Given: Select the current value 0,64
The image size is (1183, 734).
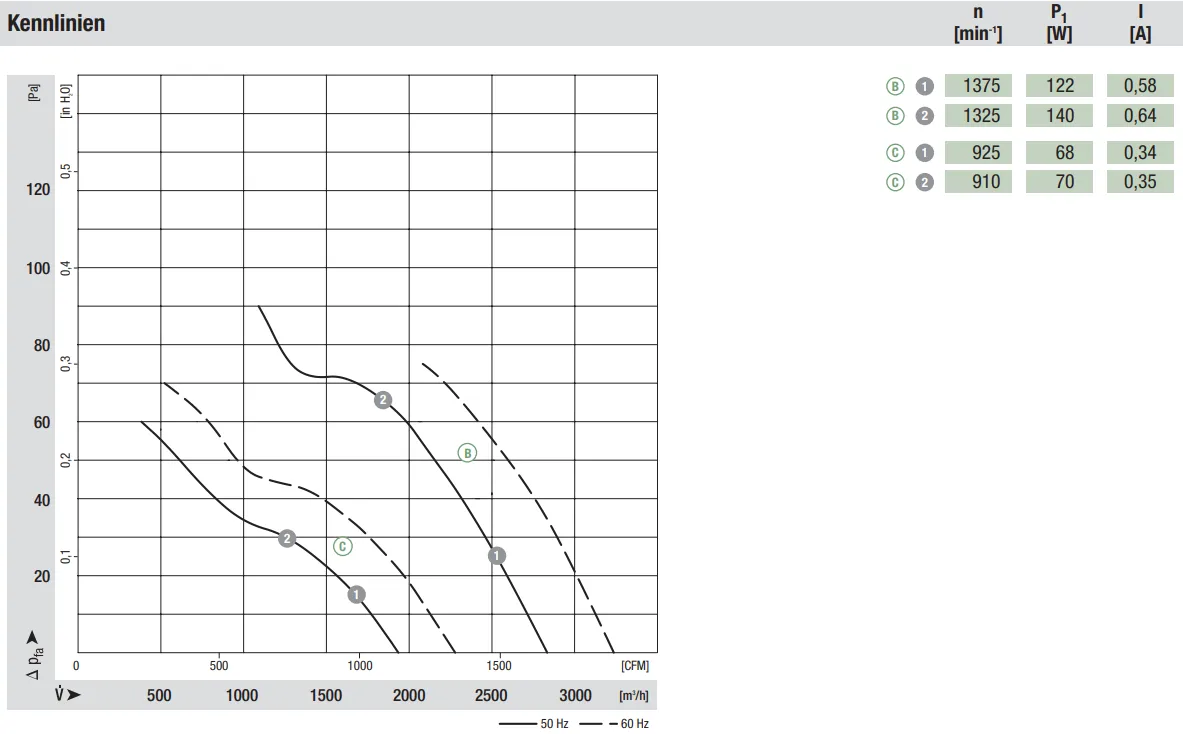Looking at the screenshot, I should pos(1140,115).
